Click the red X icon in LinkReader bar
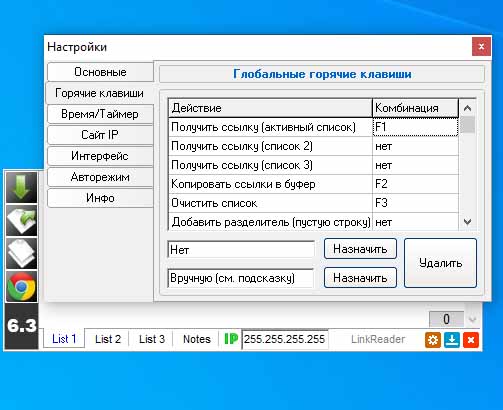 click(471, 340)
